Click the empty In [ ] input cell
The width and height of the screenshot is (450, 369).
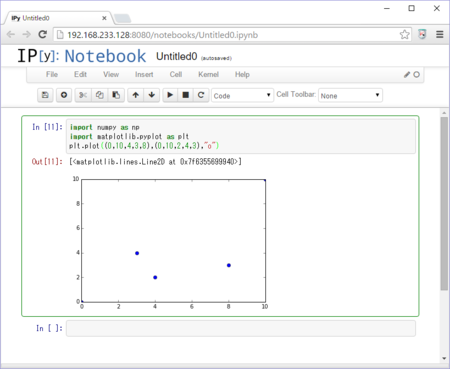(x=241, y=329)
